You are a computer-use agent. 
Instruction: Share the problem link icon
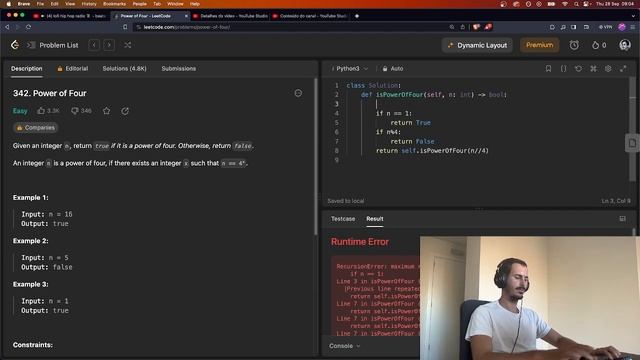tap(125, 111)
